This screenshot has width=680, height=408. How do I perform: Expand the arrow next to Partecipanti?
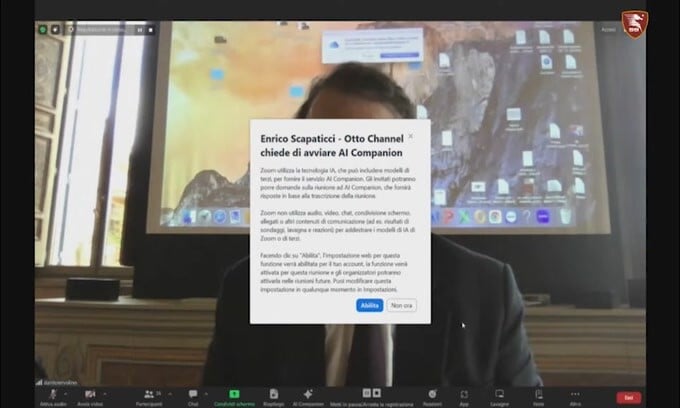pyautogui.click(x=170, y=394)
